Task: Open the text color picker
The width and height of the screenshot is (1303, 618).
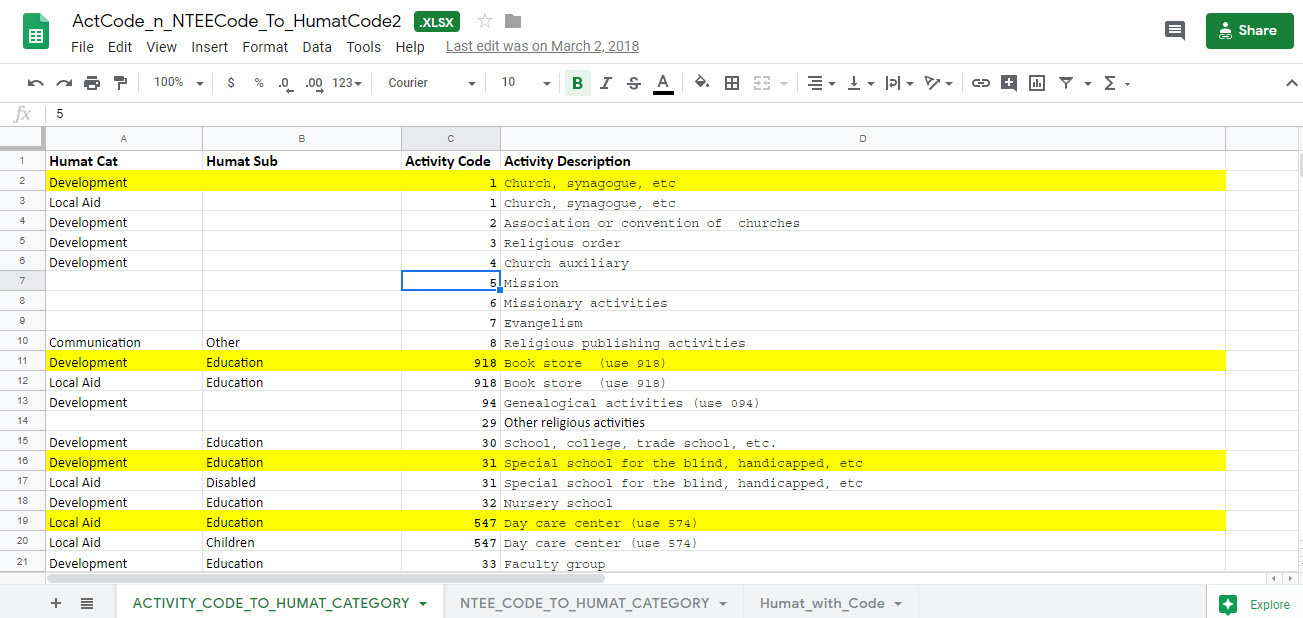Action: click(x=663, y=83)
